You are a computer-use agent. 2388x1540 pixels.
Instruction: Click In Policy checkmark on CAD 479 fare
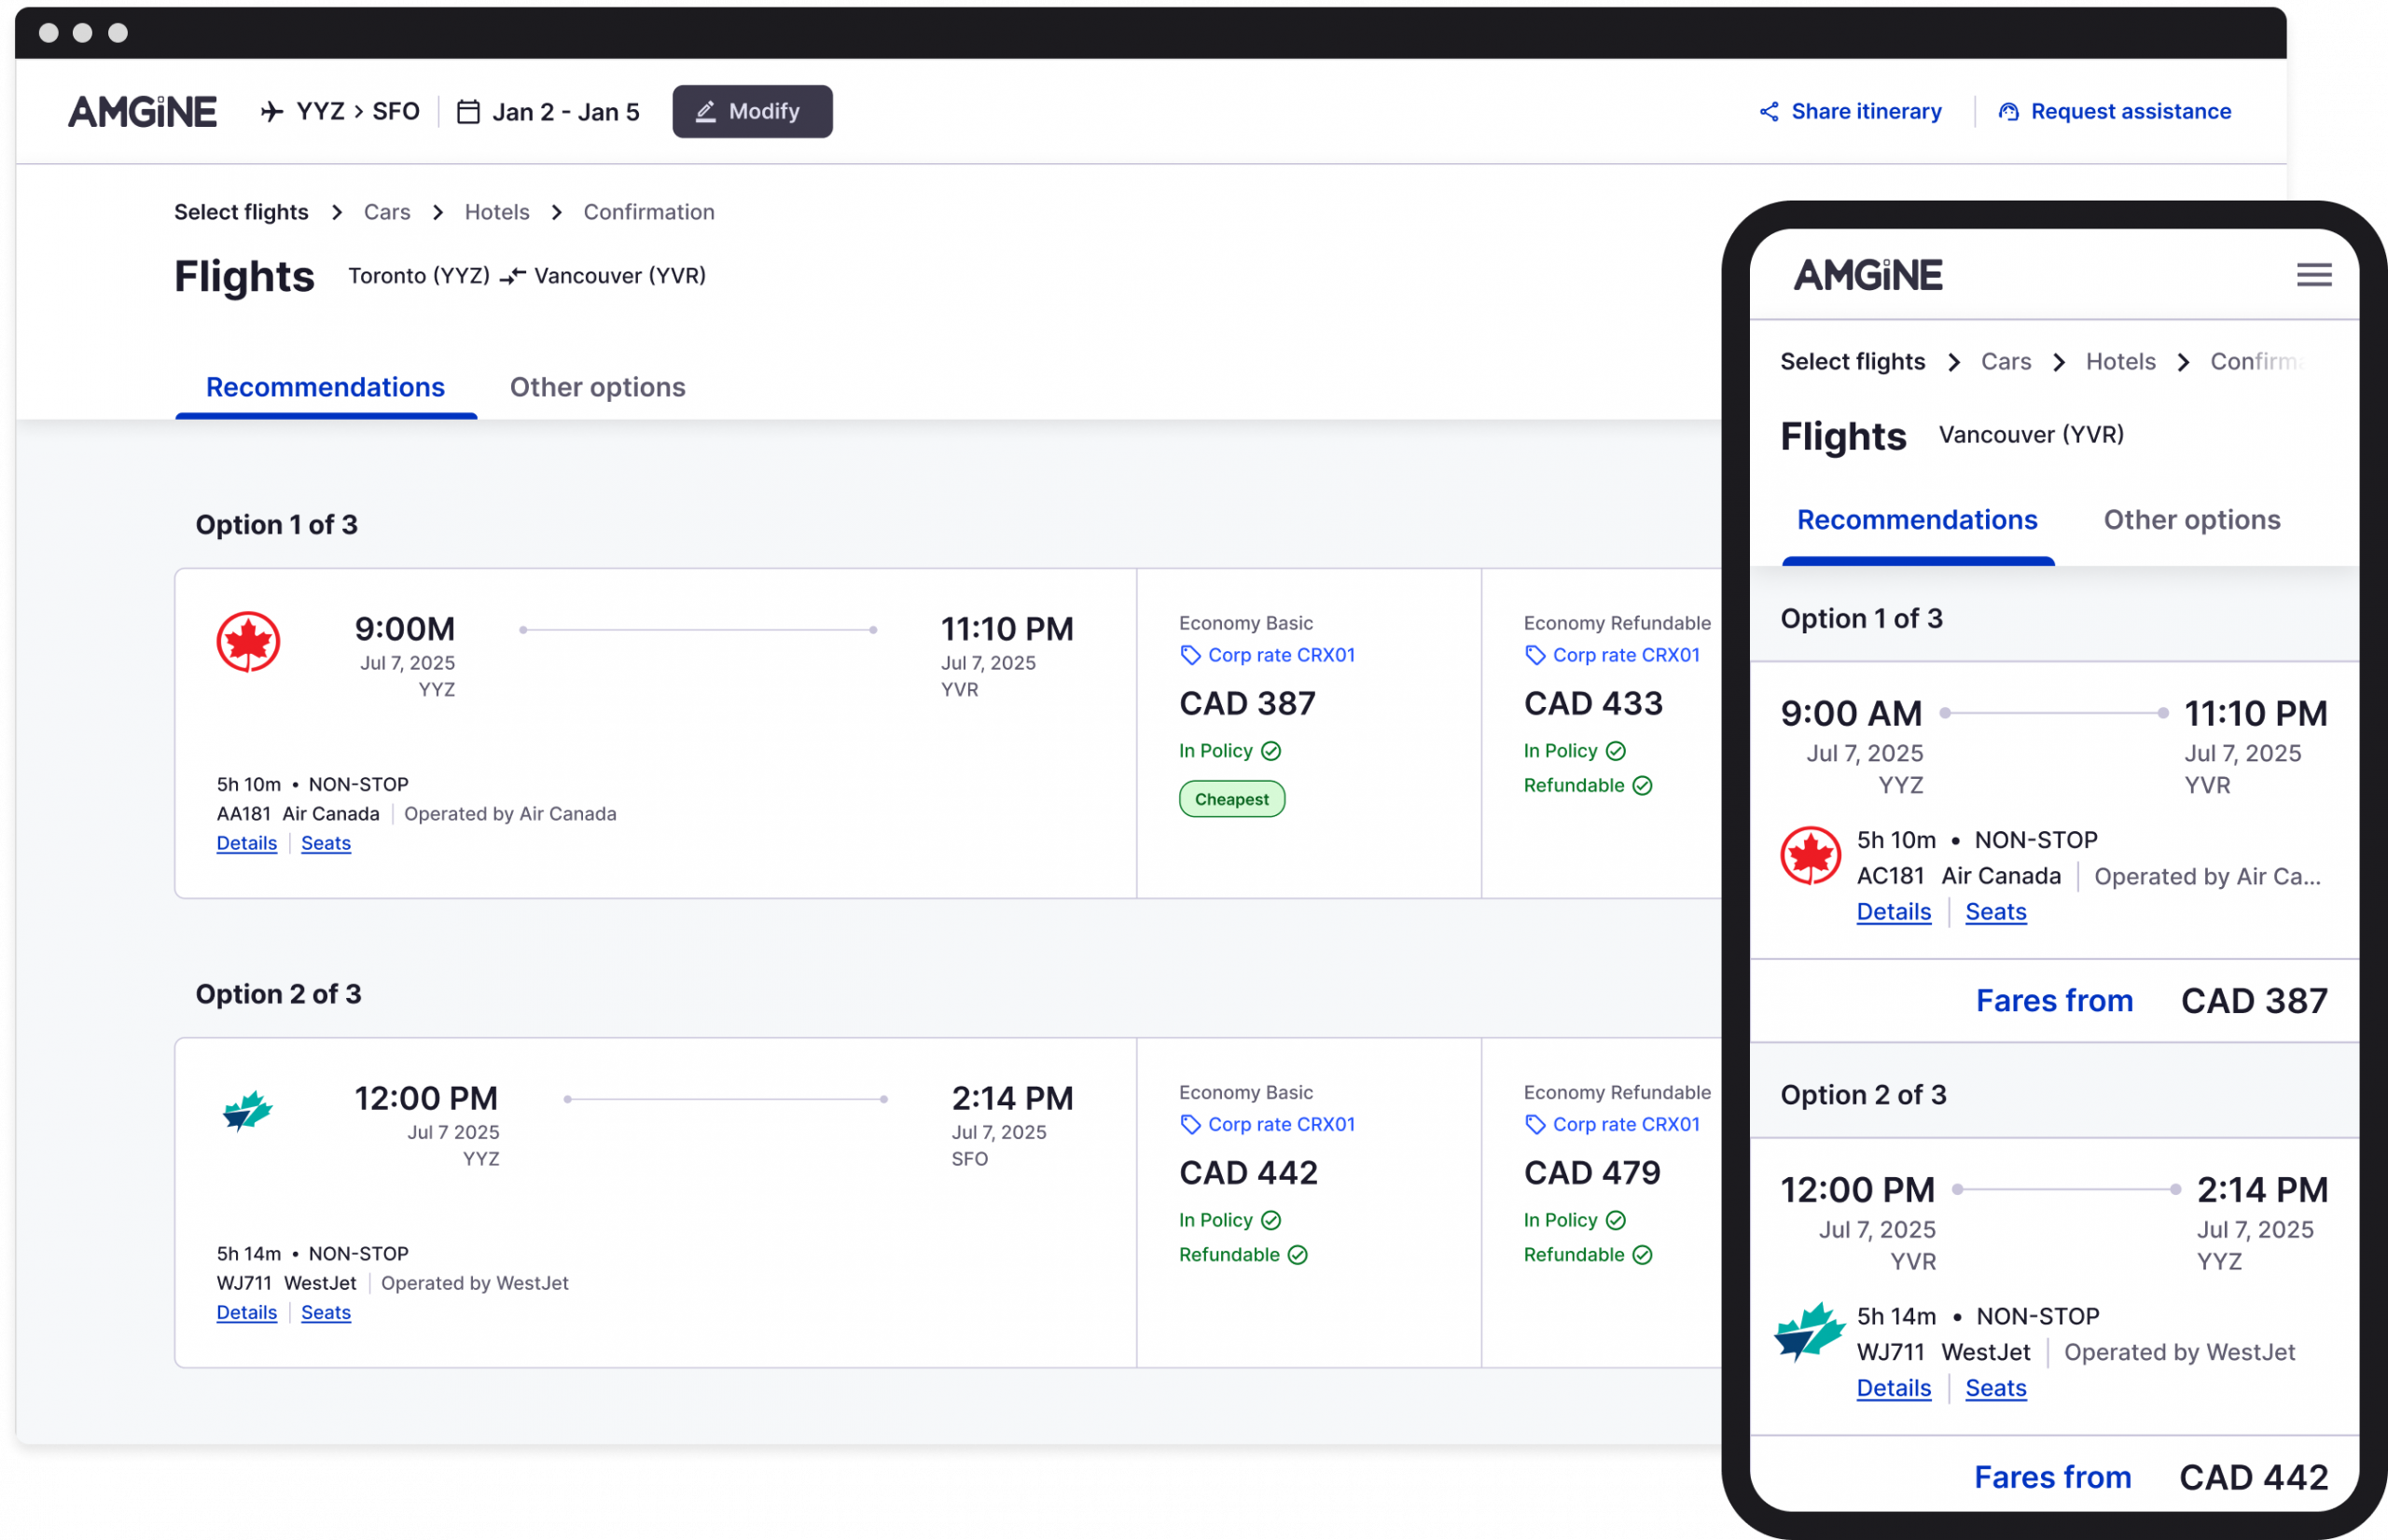pos(1616,1220)
